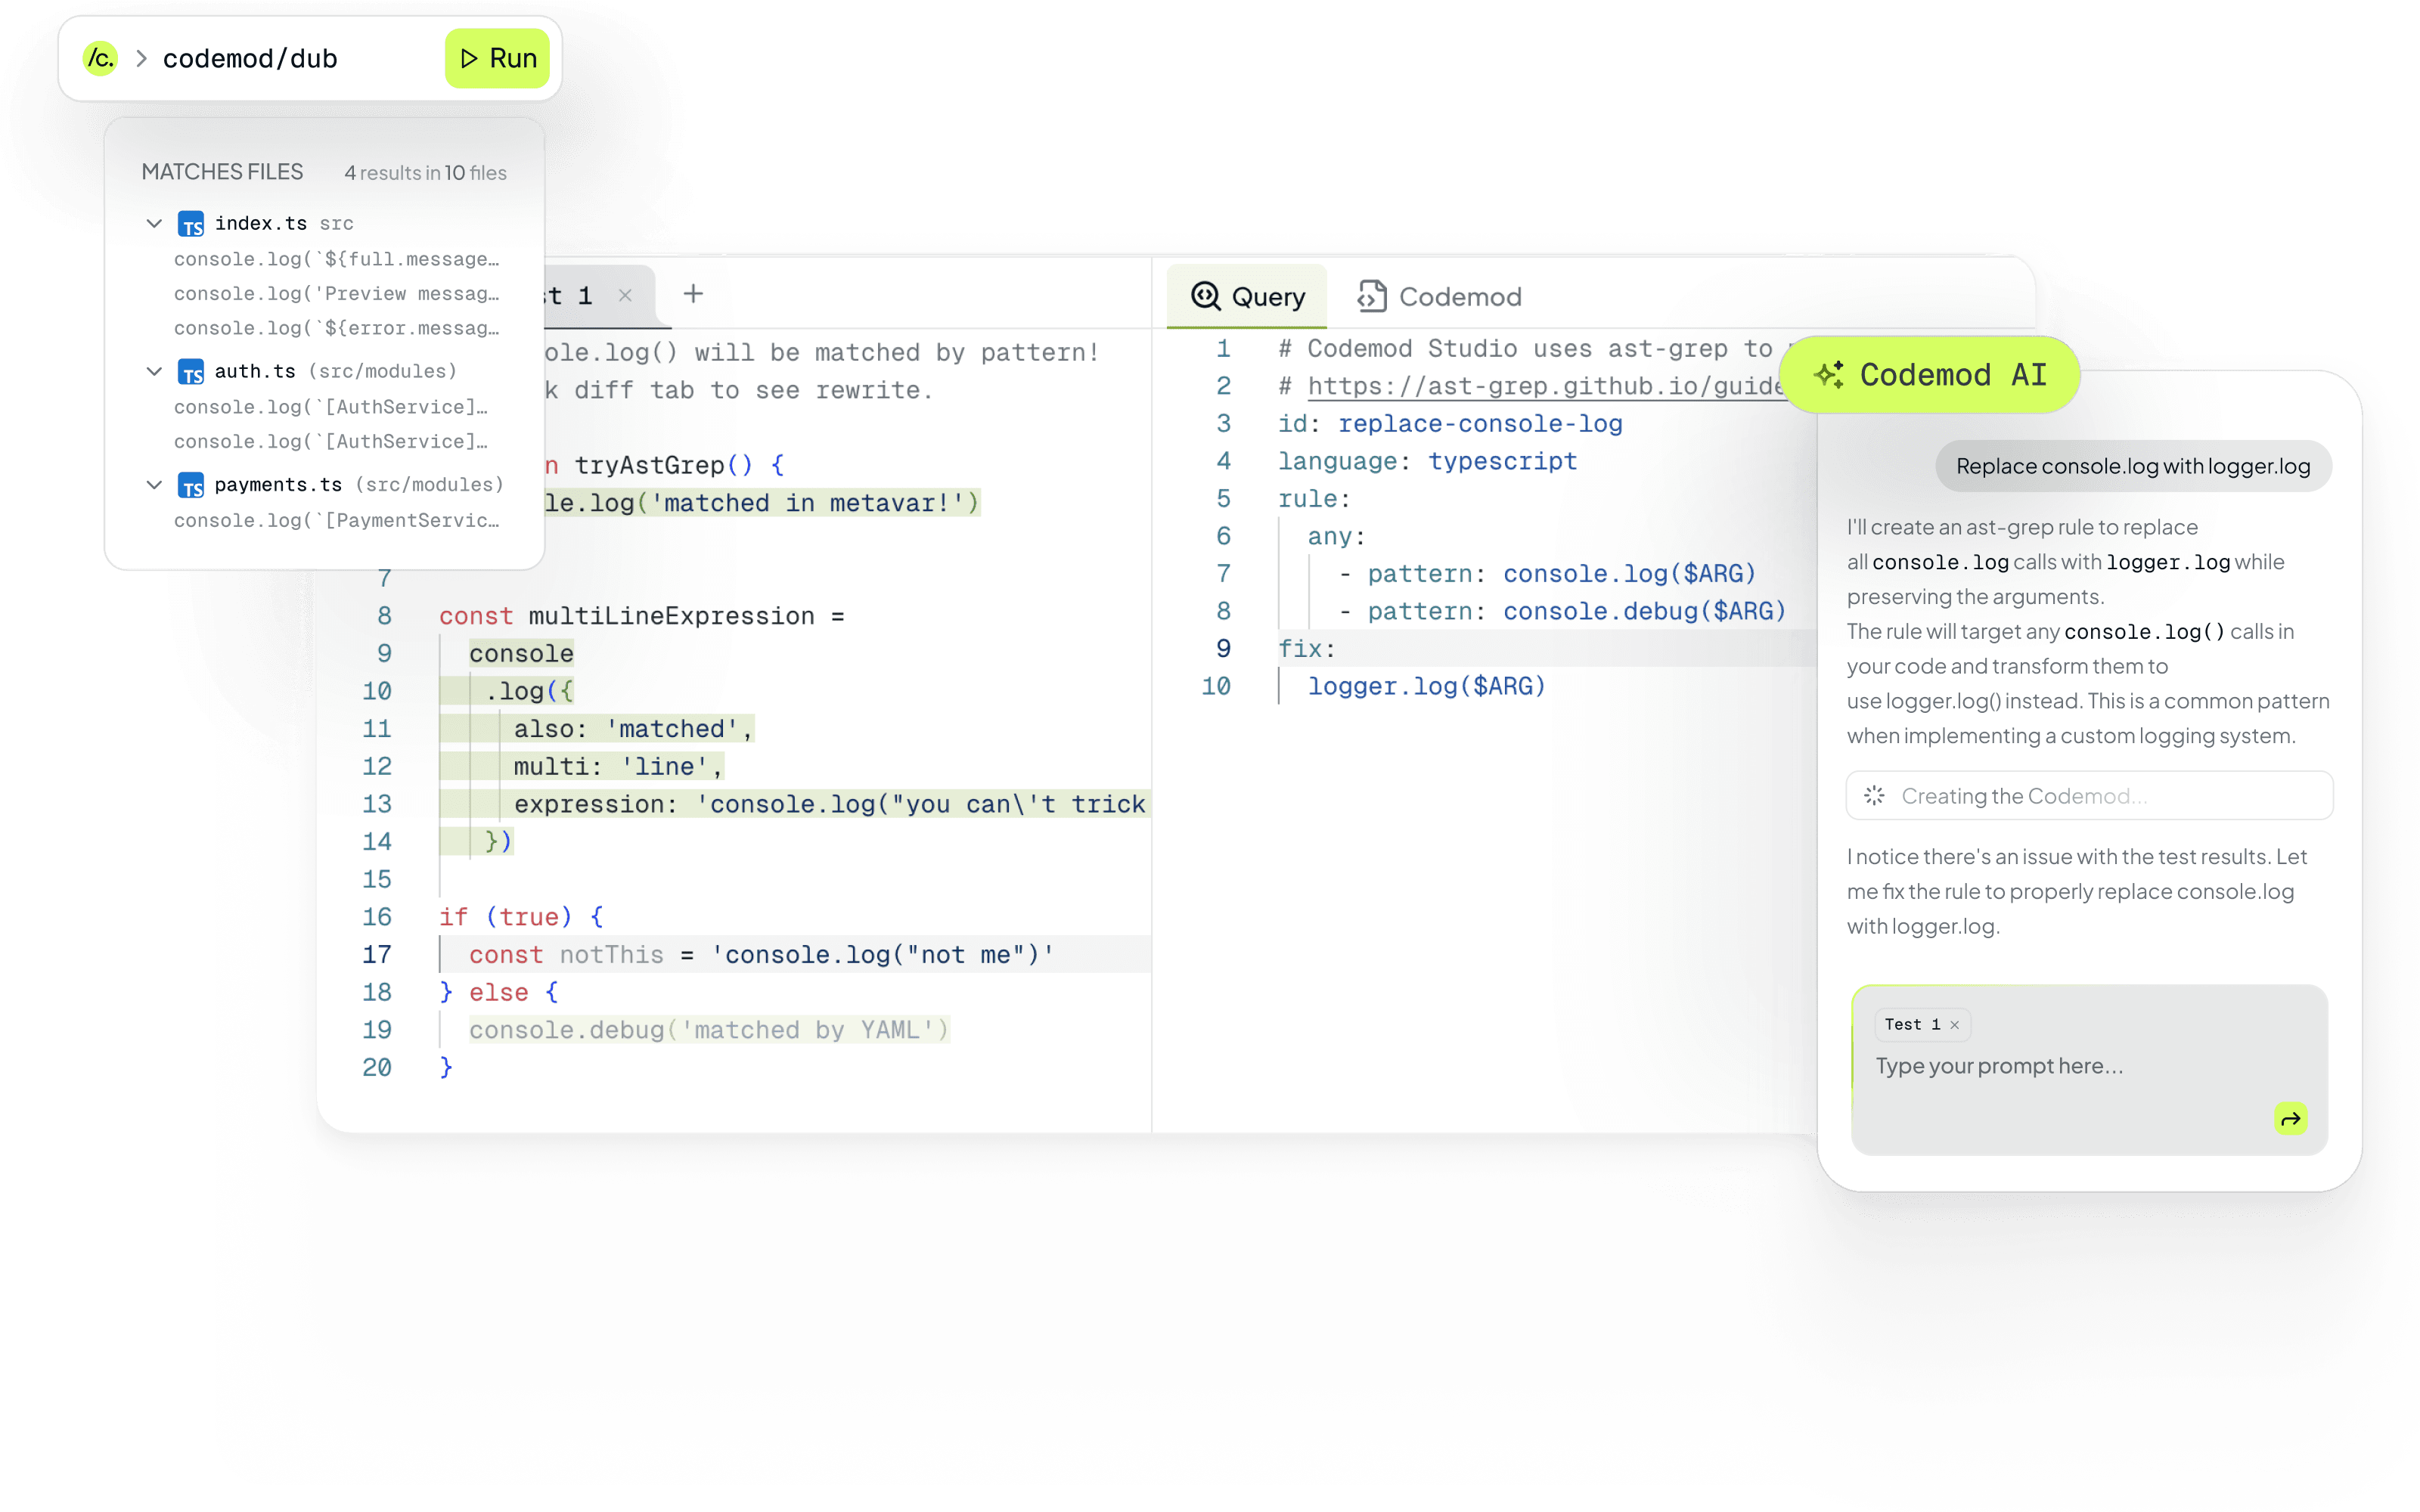This screenshot has height=1512, width=2420.
Task: Close the Test 1 tab
Action: pos(626,295)
